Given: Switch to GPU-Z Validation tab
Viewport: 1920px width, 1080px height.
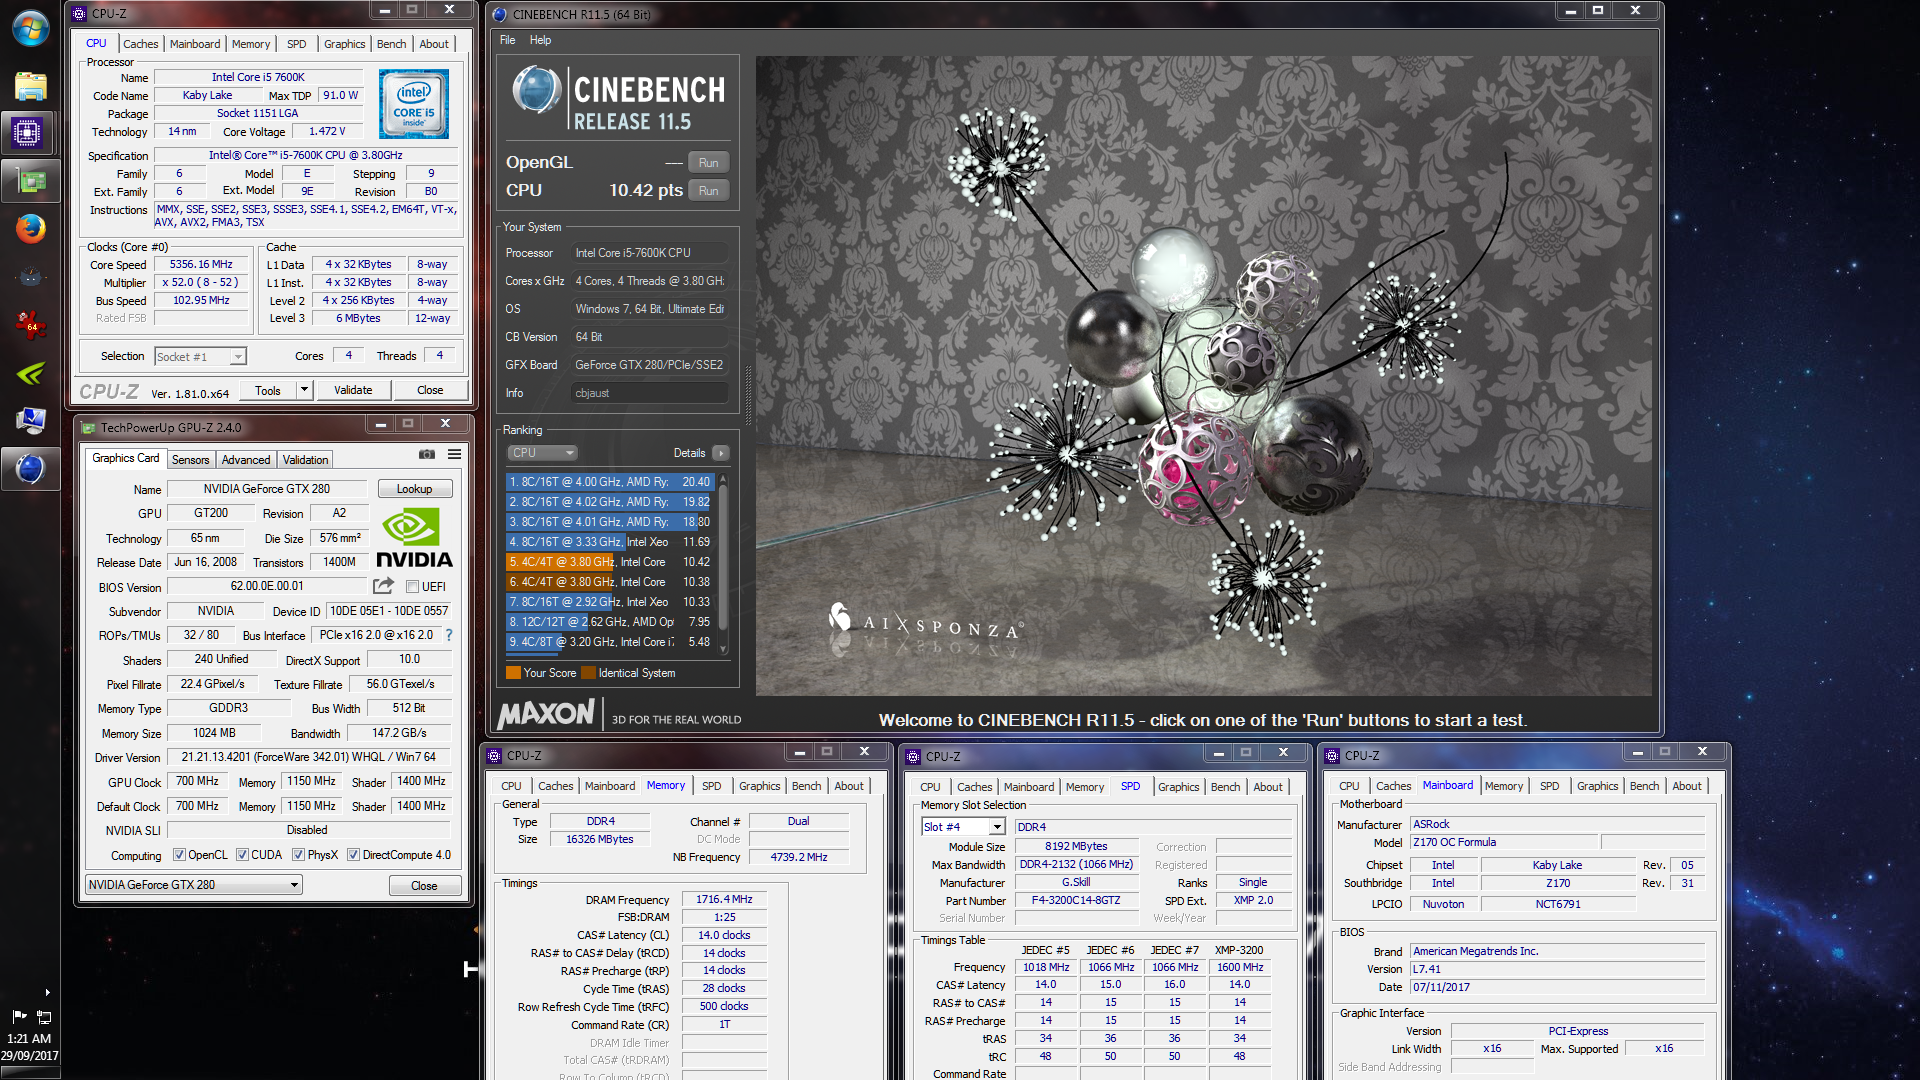Looking at the screenshot, I should point(305,460).
